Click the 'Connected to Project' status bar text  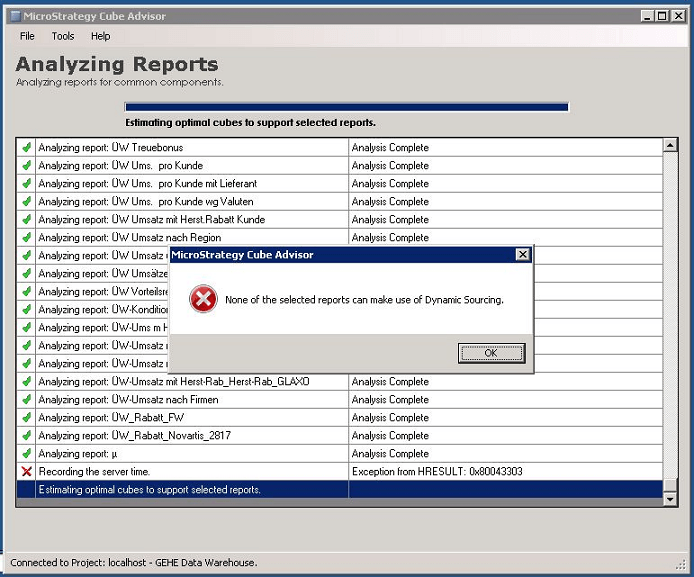134,563
